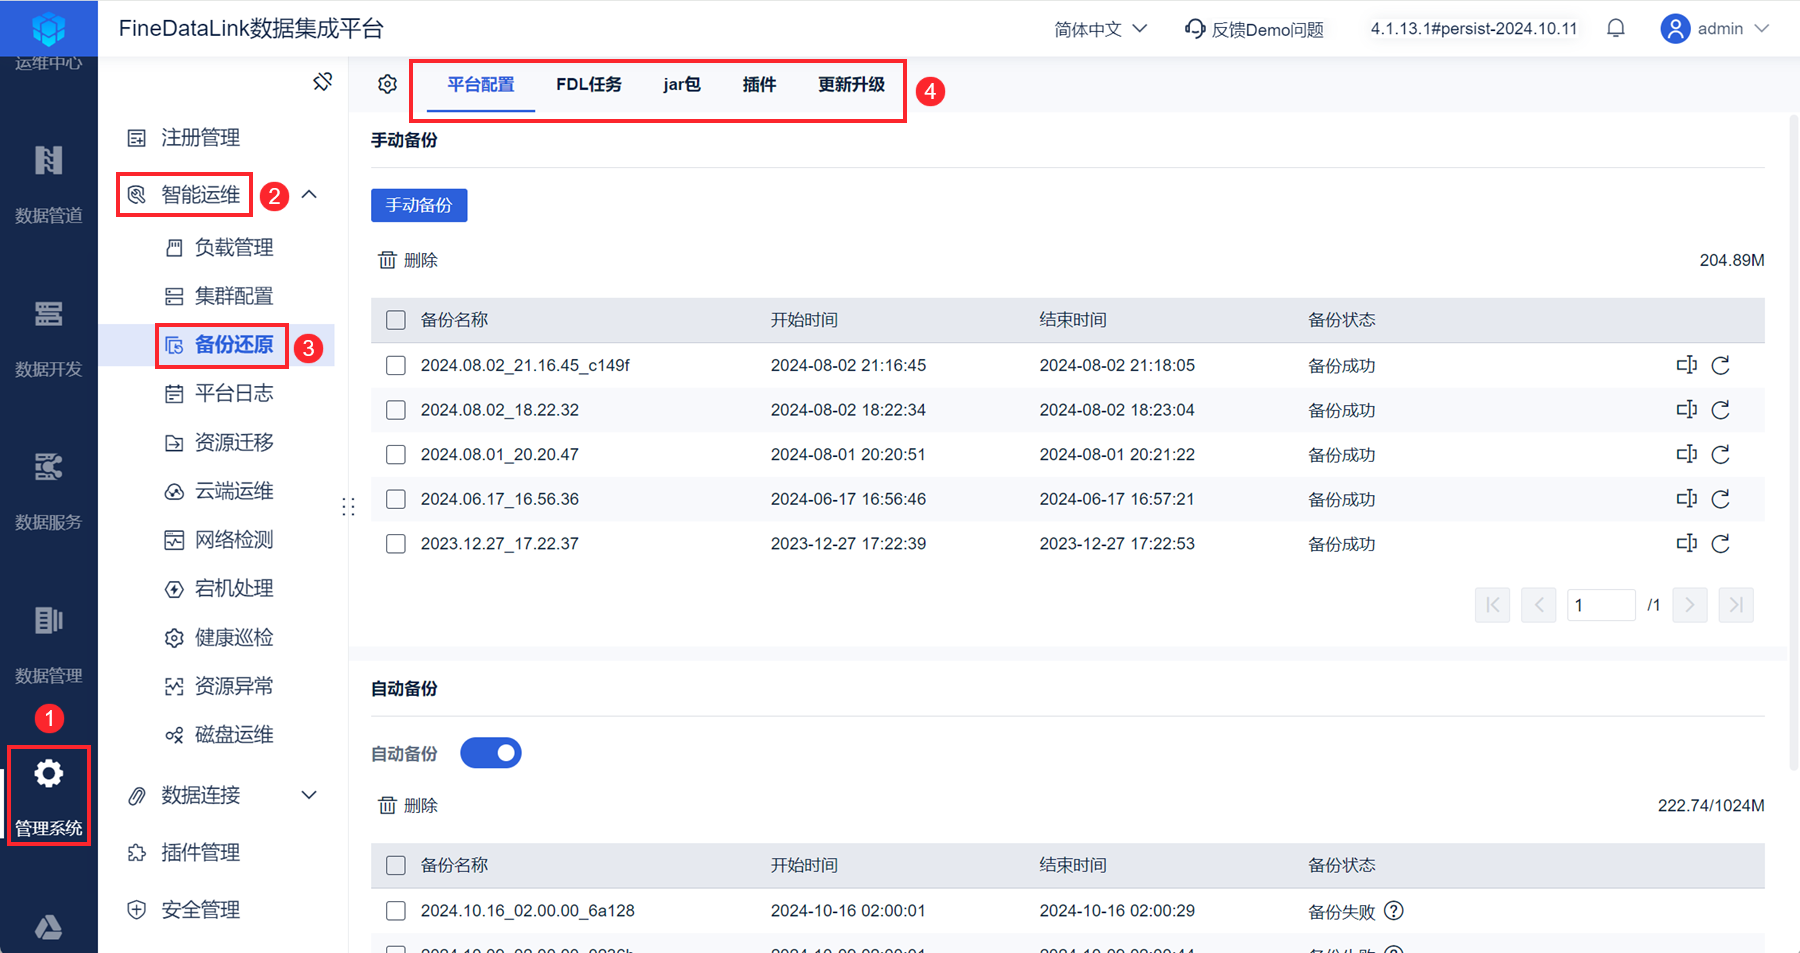Open 集群配置 in sidebar

coord(220,296)
